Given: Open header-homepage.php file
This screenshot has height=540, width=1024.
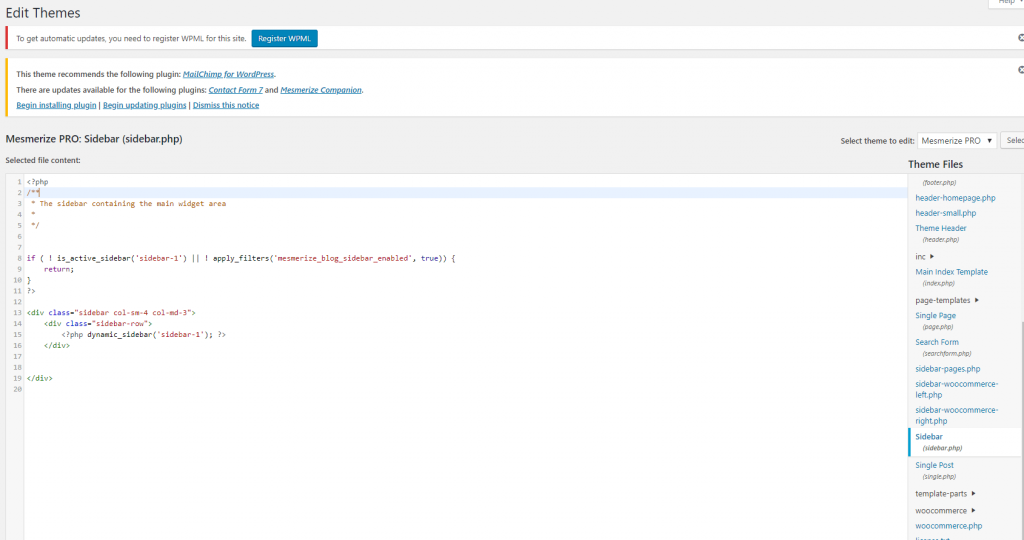Looking at the screenshot, I should [x=955, y=198].
